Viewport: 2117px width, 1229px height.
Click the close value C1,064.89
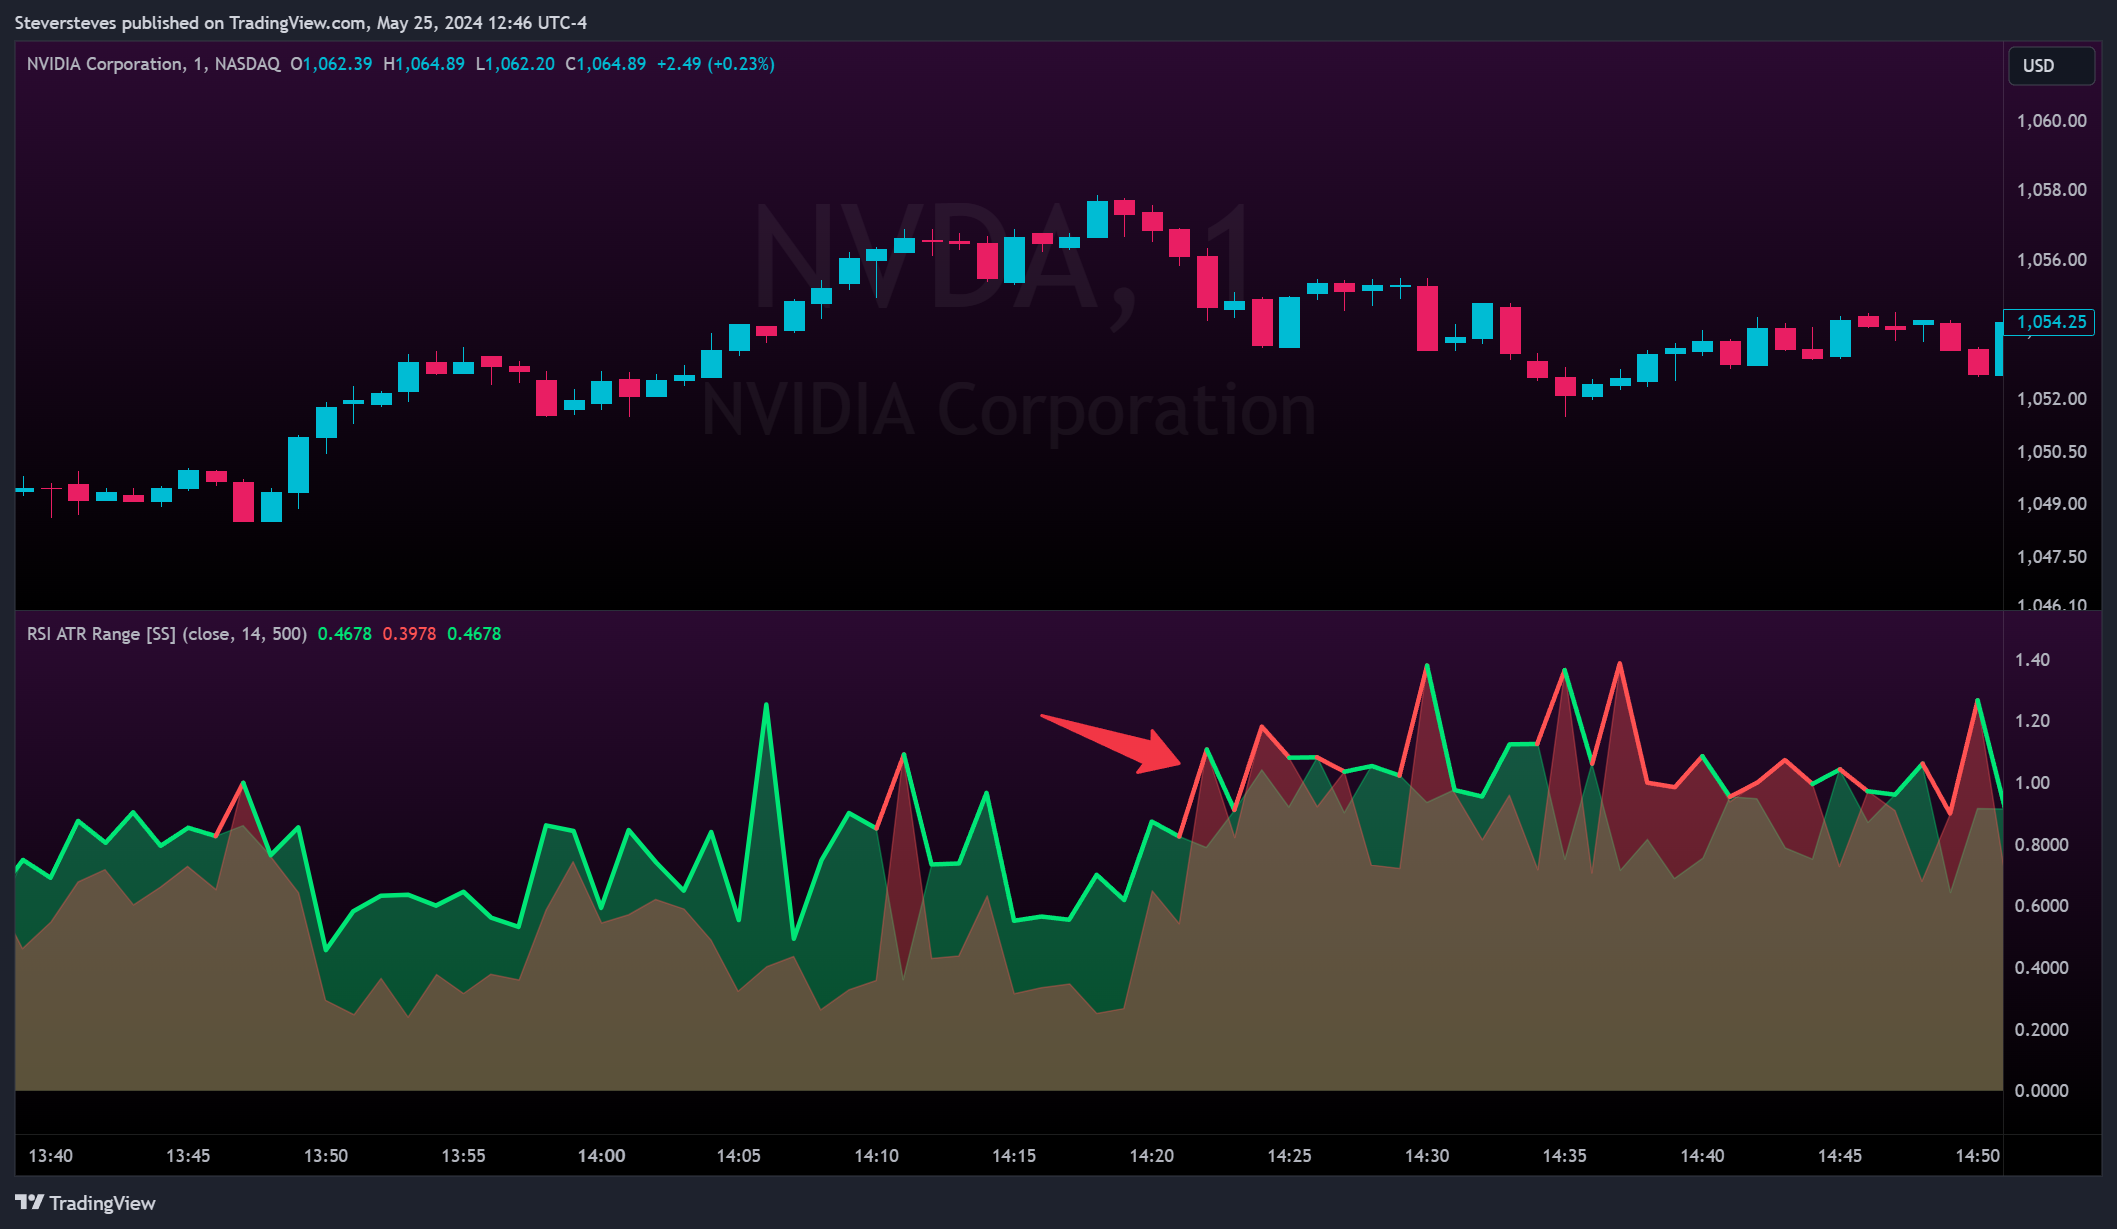pyautogui.click(x=606, y=64)
